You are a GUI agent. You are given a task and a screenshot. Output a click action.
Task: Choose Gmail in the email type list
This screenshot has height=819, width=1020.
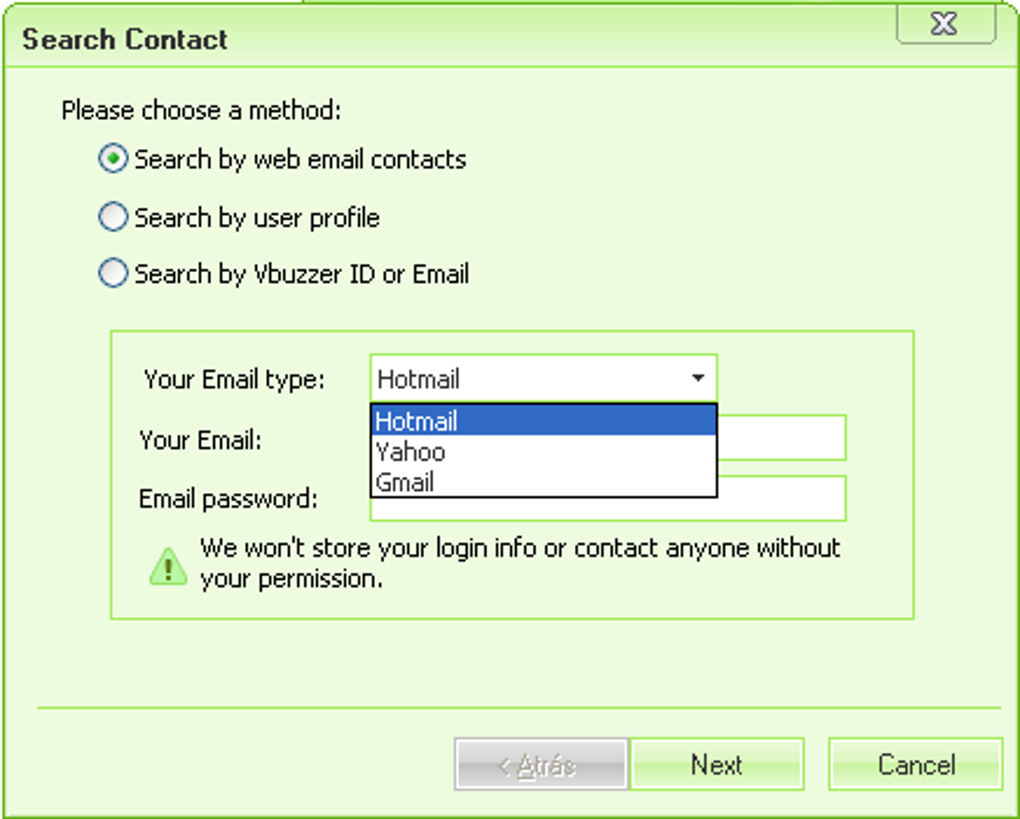pos(543,482)
